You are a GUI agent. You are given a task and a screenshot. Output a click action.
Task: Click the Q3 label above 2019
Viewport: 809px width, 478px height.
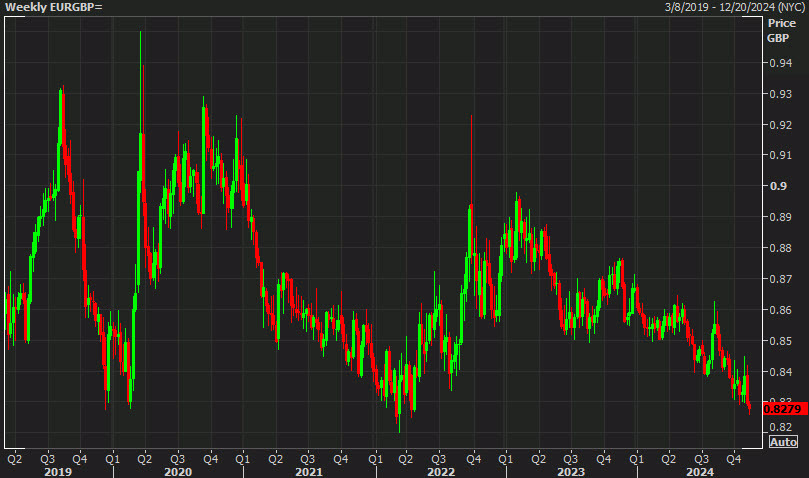[x=47, y=459]
